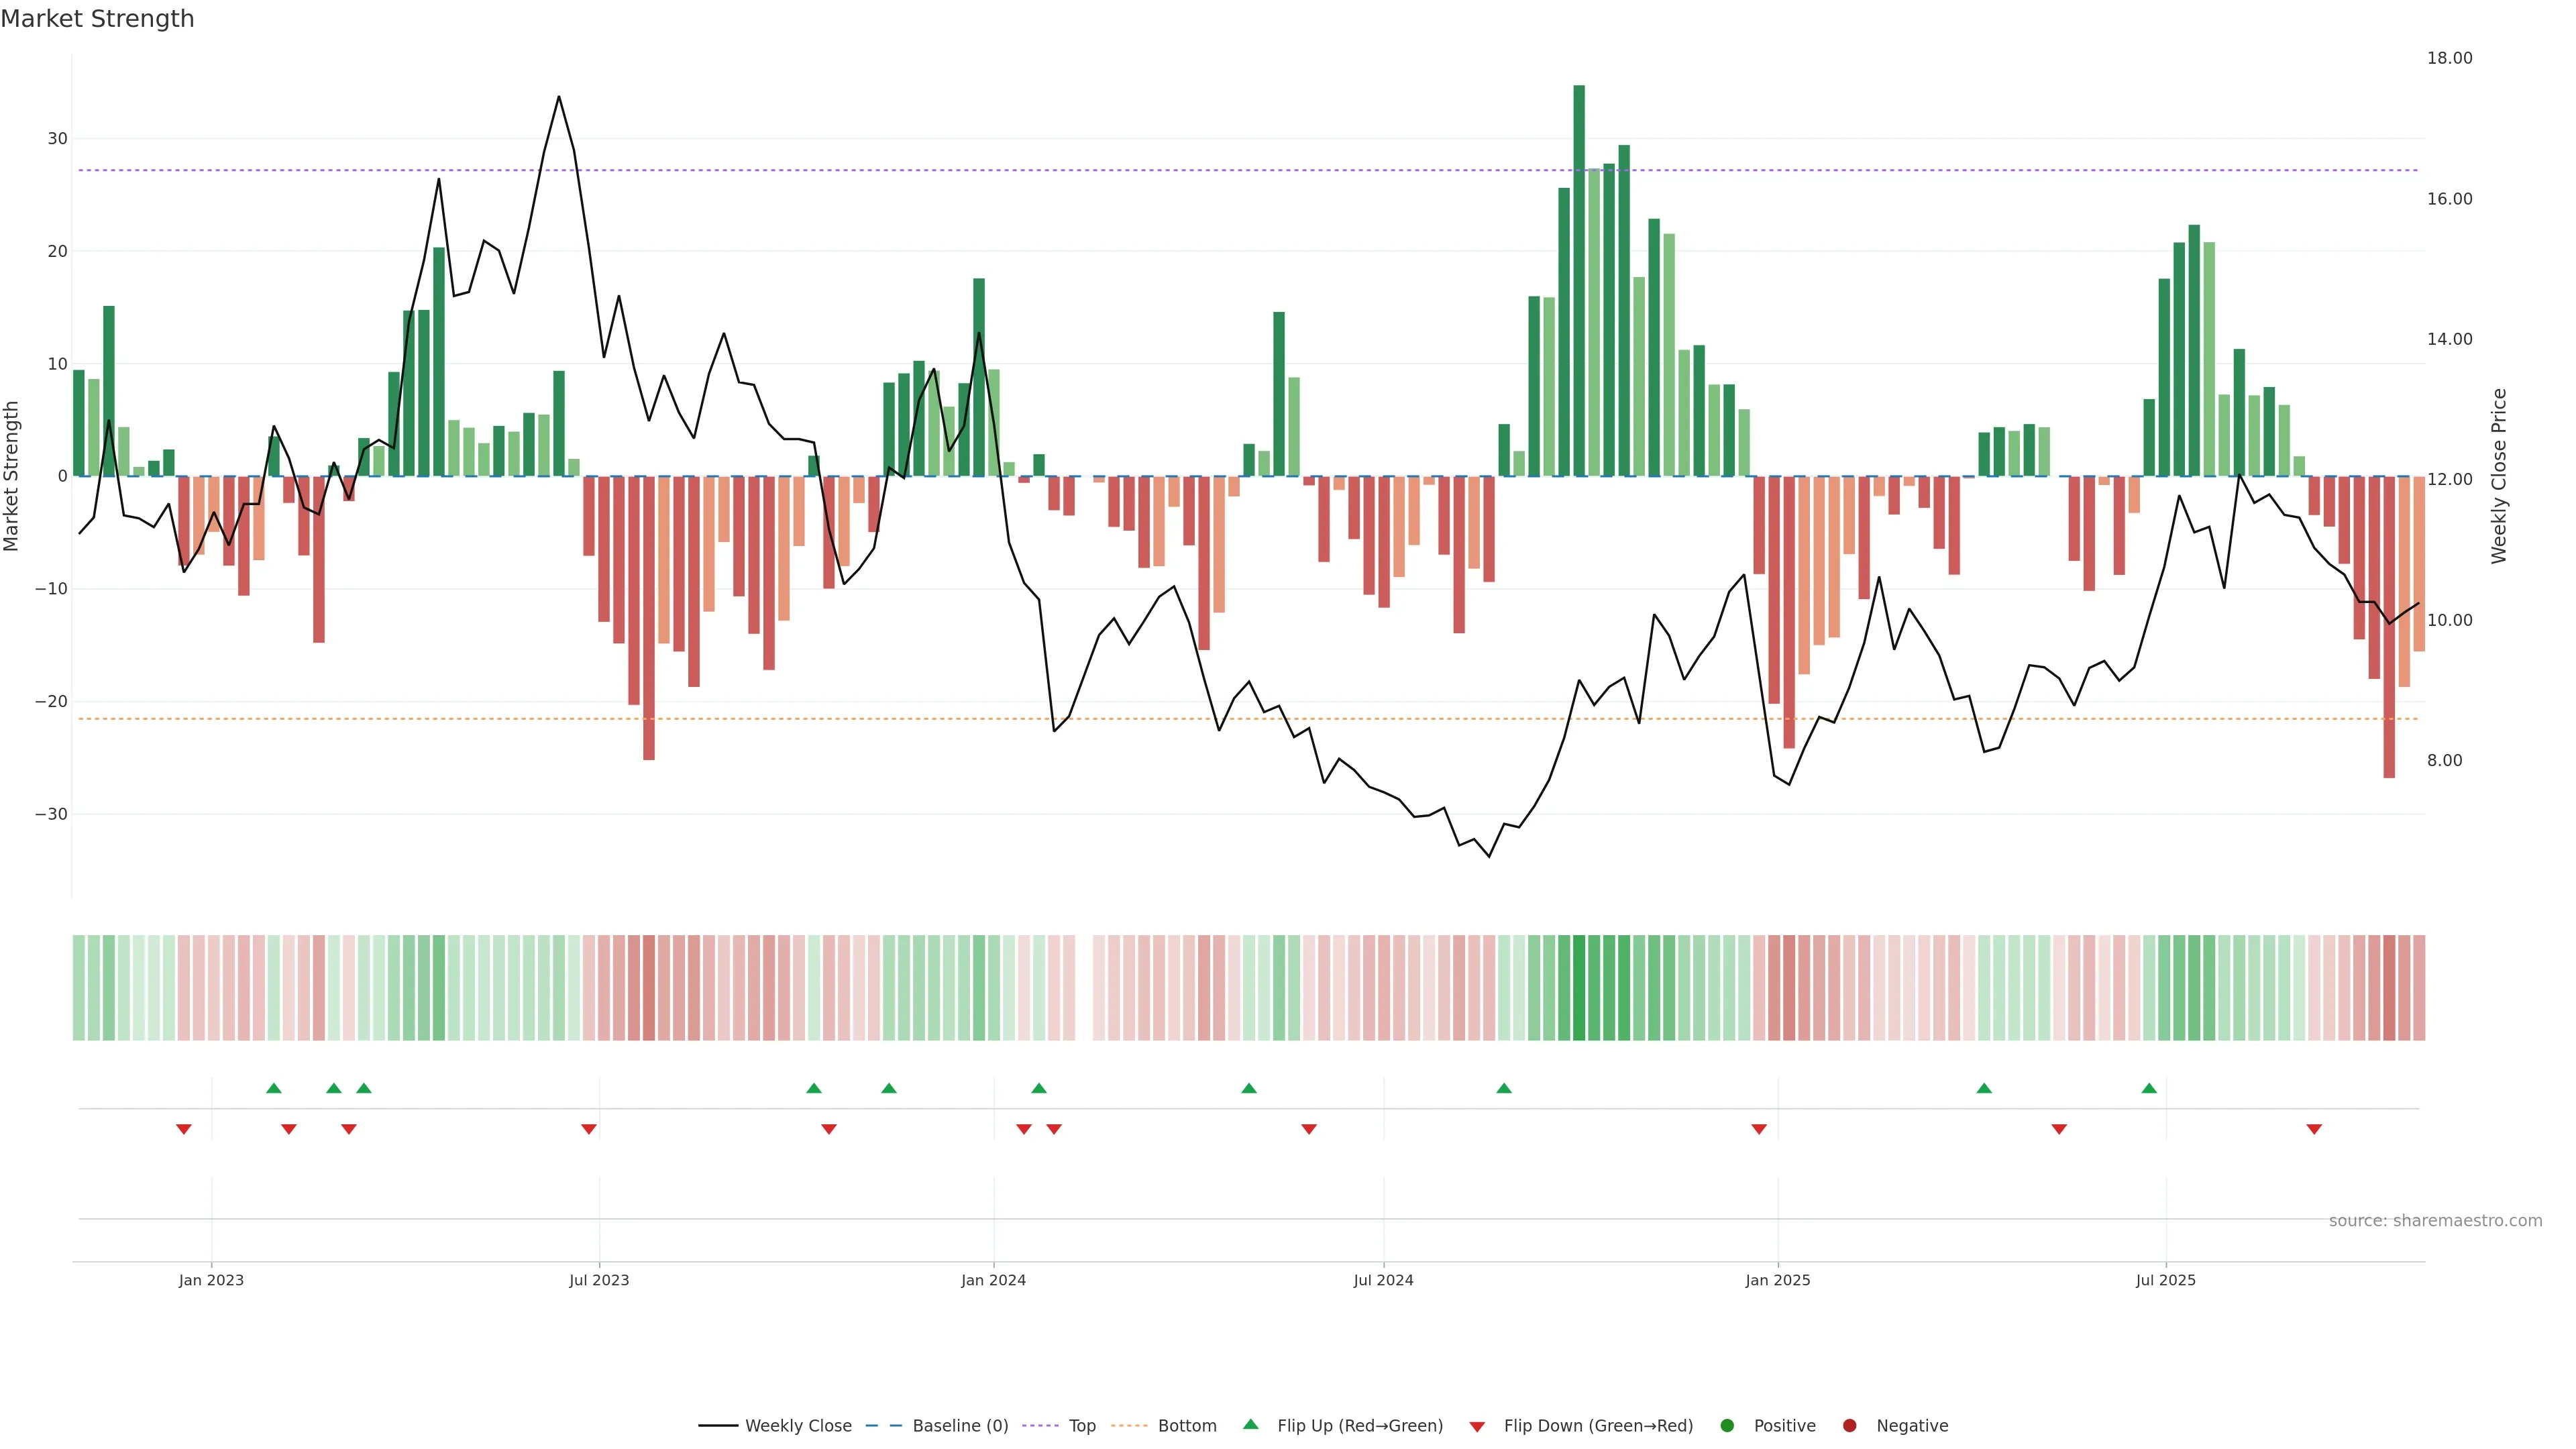
Task: Click the Jan 2024 x-axis label
Action: 993,1280
